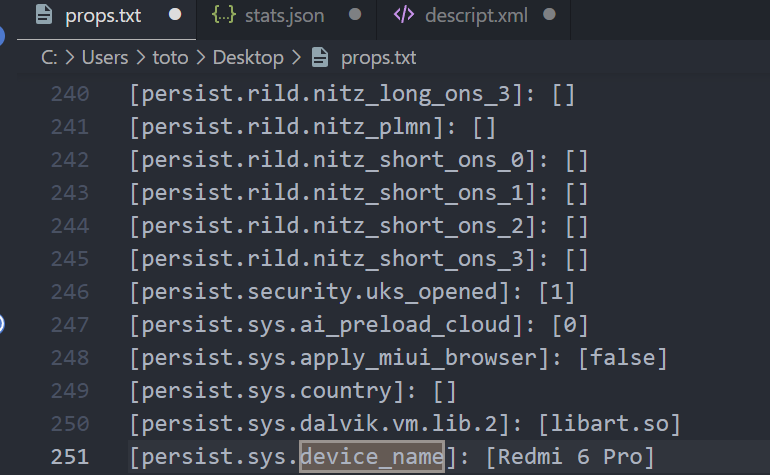Screen dimensions: 770x475
Task: Open the Users breadcrumb folder
Action: click(x=105, y=58)
